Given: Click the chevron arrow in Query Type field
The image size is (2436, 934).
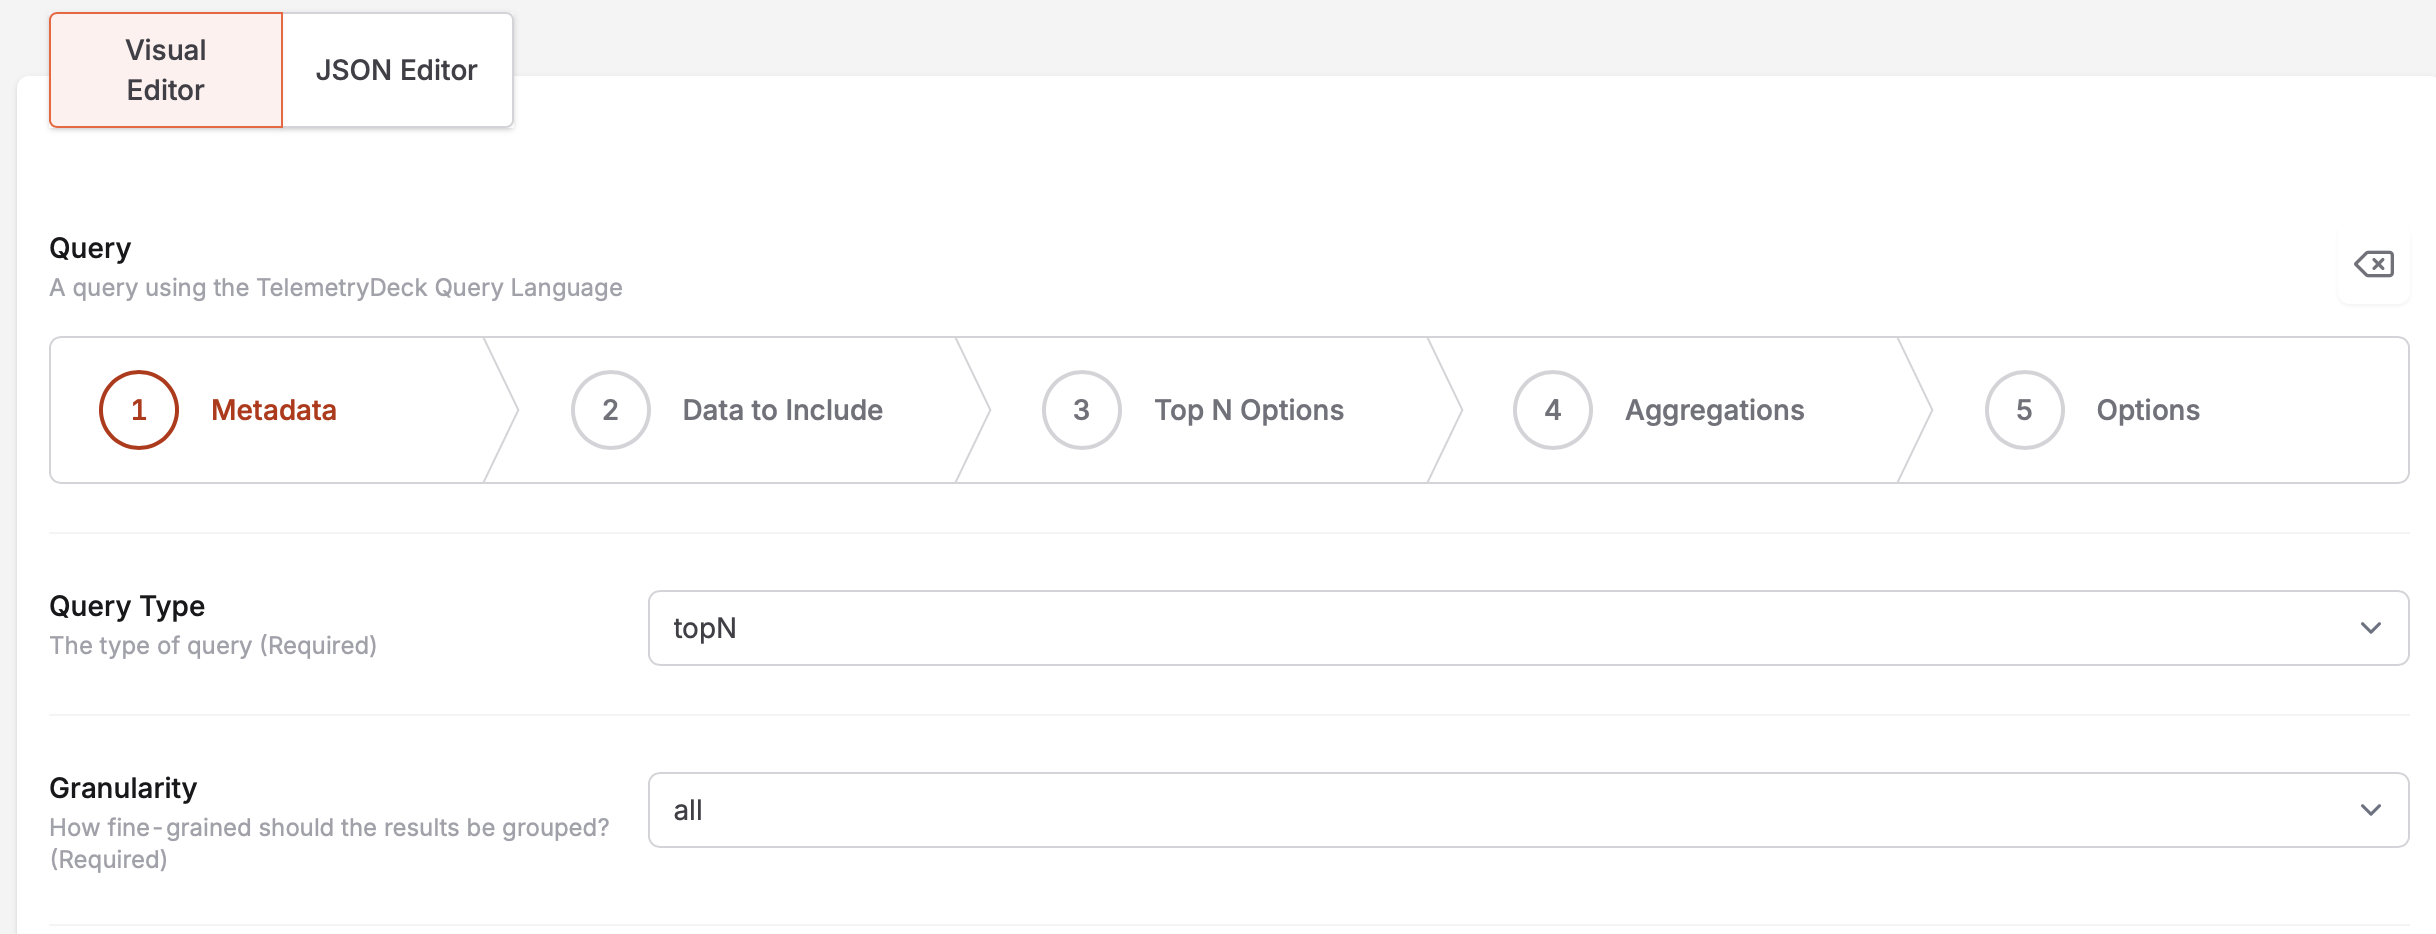Looking at the screenshot, I should click(2370, 628).
